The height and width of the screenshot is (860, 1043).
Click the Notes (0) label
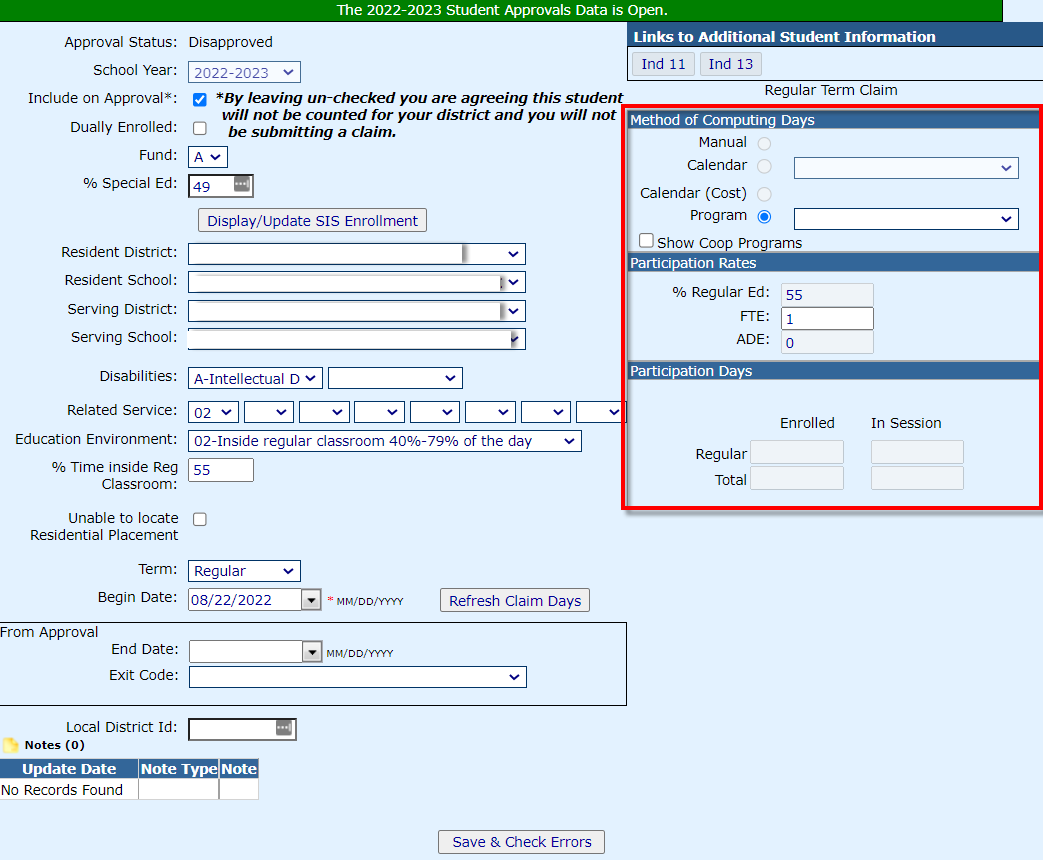[55, 745]
